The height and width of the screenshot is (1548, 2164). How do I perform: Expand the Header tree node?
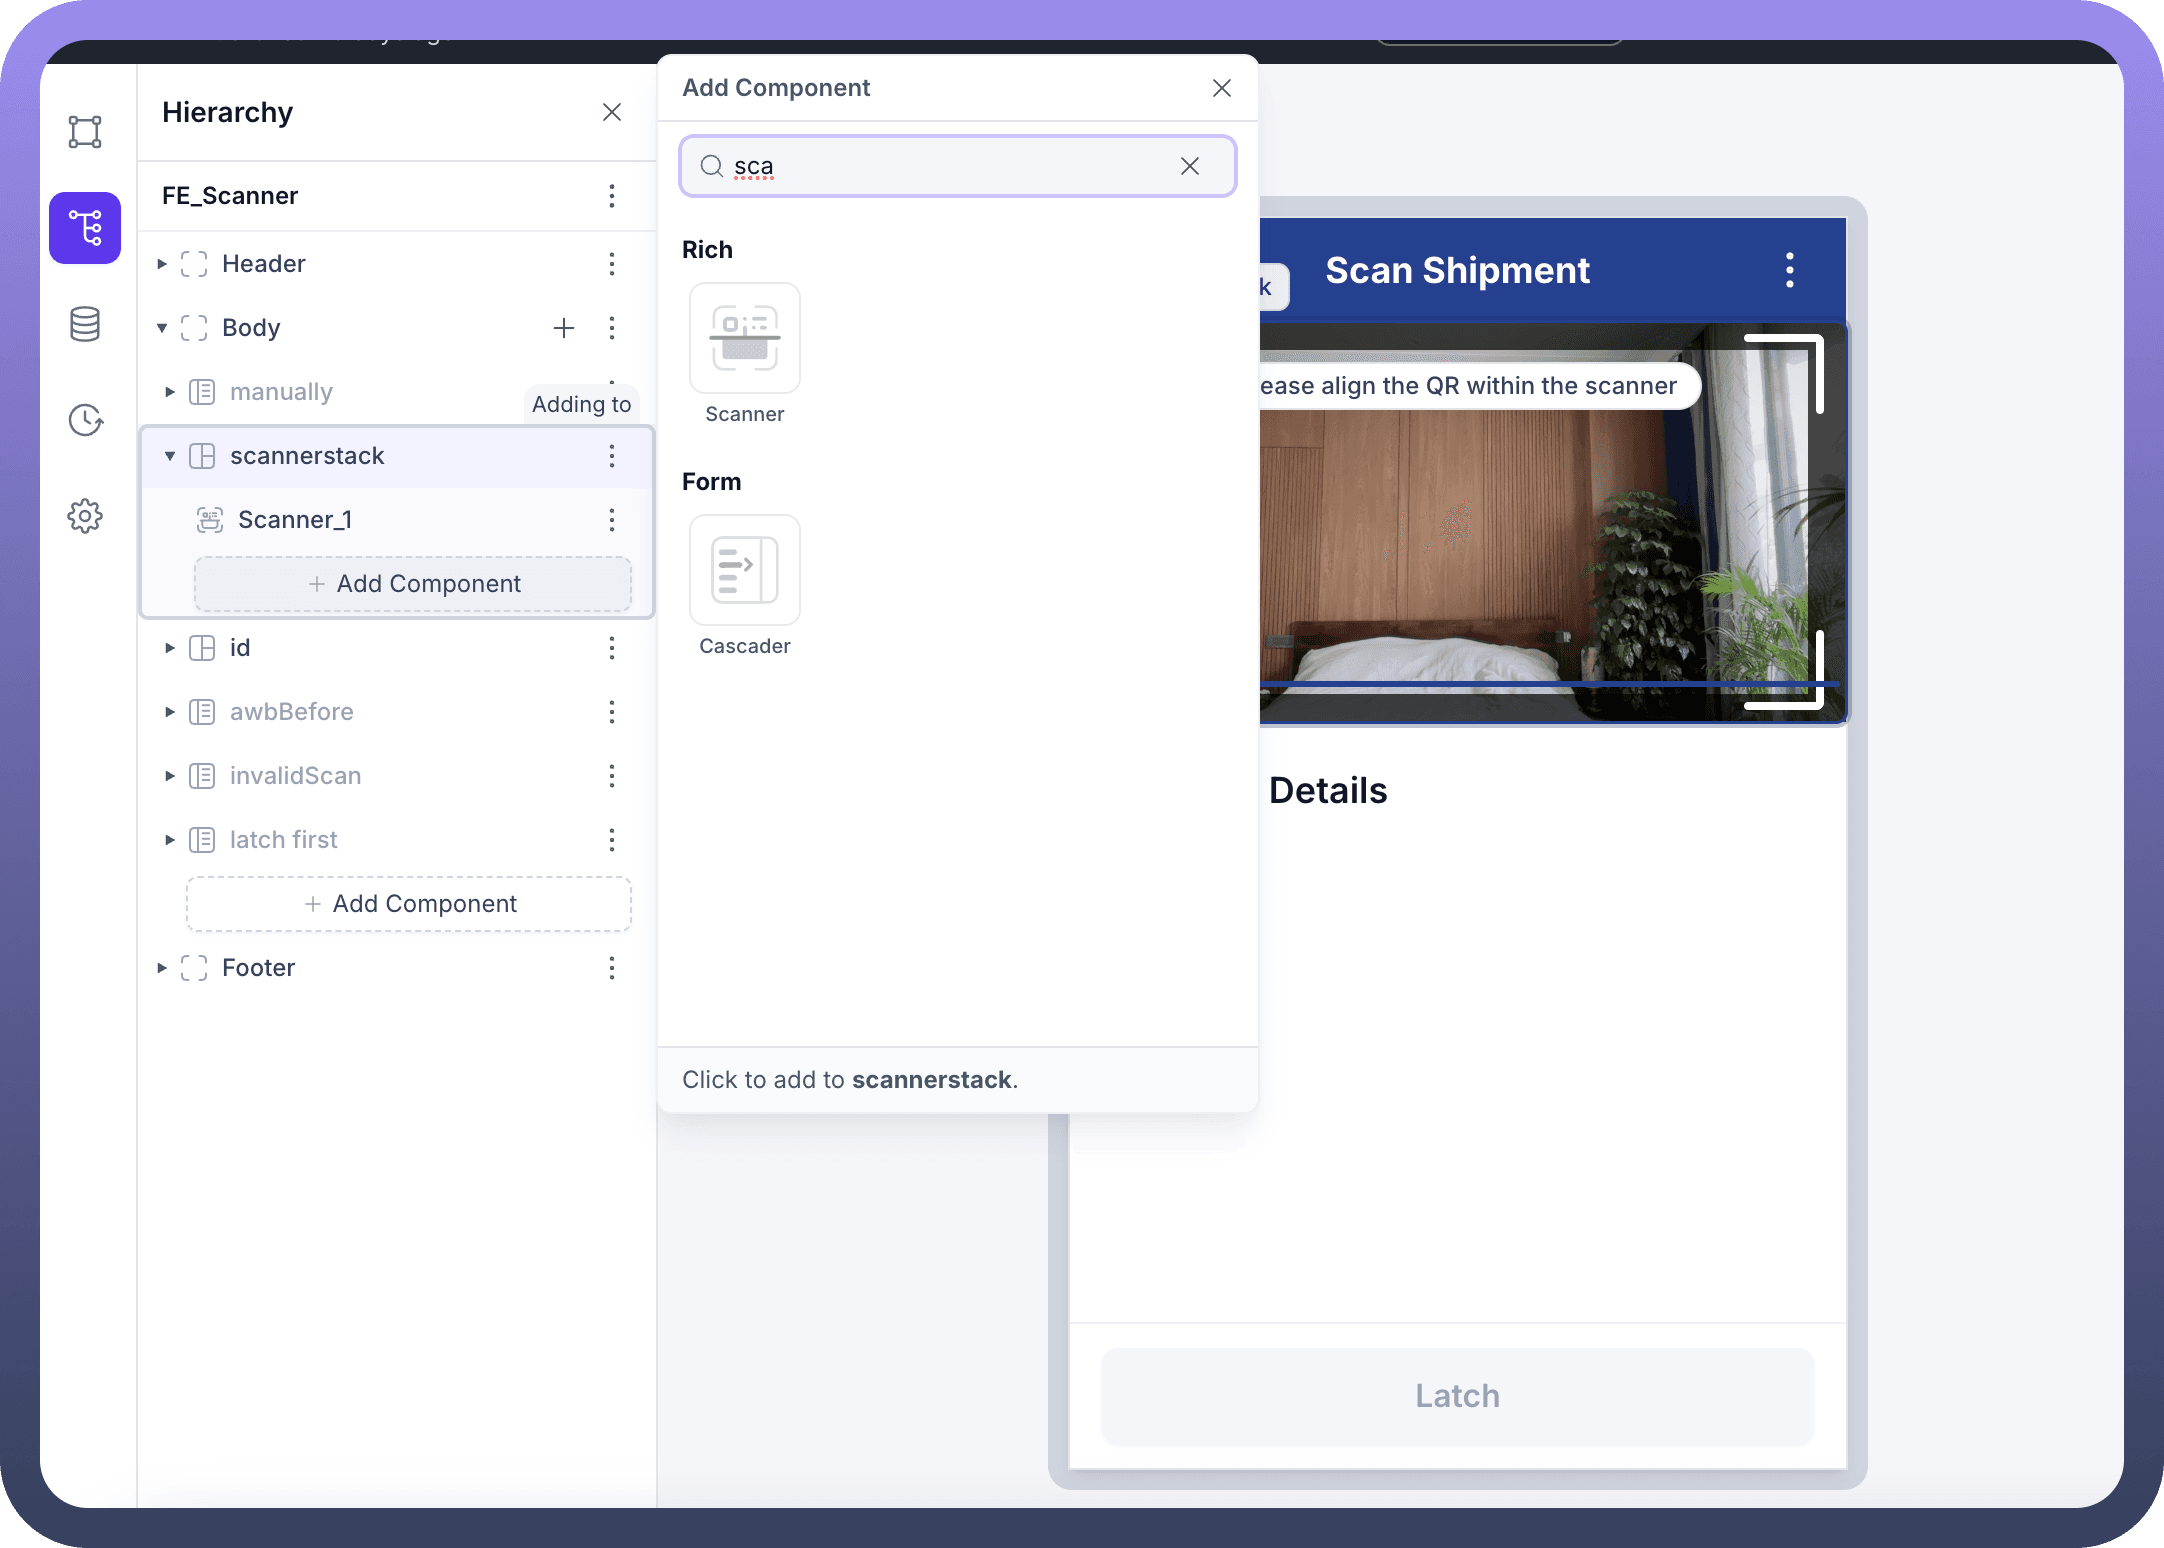pos(162,264)
